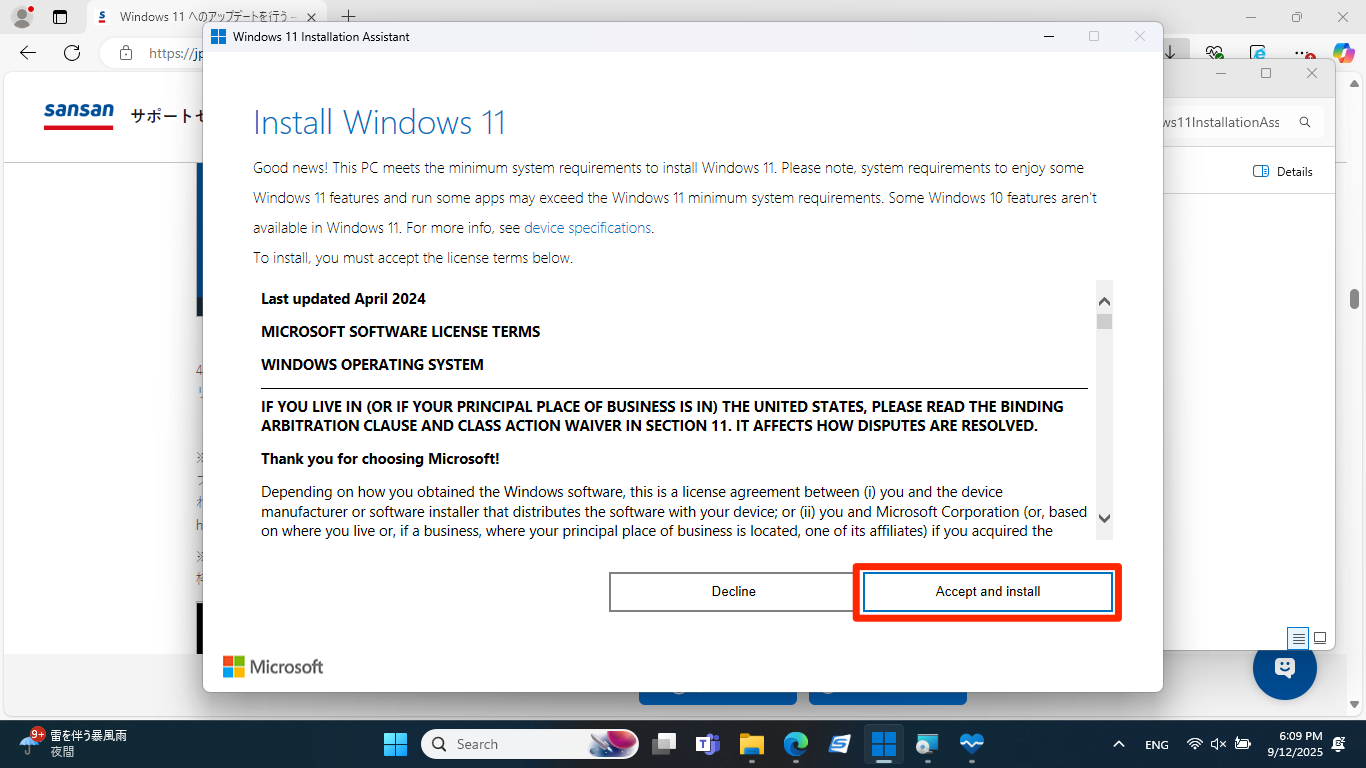Click the Edge page vertical scrollbar thumb

1355,299
